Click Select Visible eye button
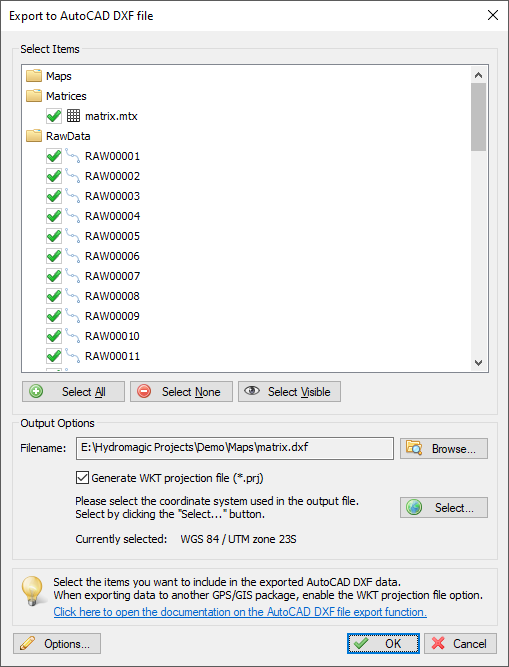Viewport: 509px width, 667px height. tap(289, 391)
